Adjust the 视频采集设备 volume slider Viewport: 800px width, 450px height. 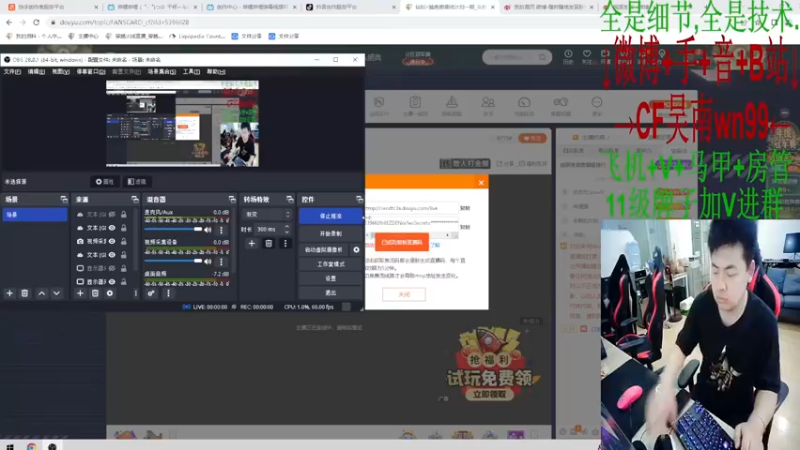point(173,261)
